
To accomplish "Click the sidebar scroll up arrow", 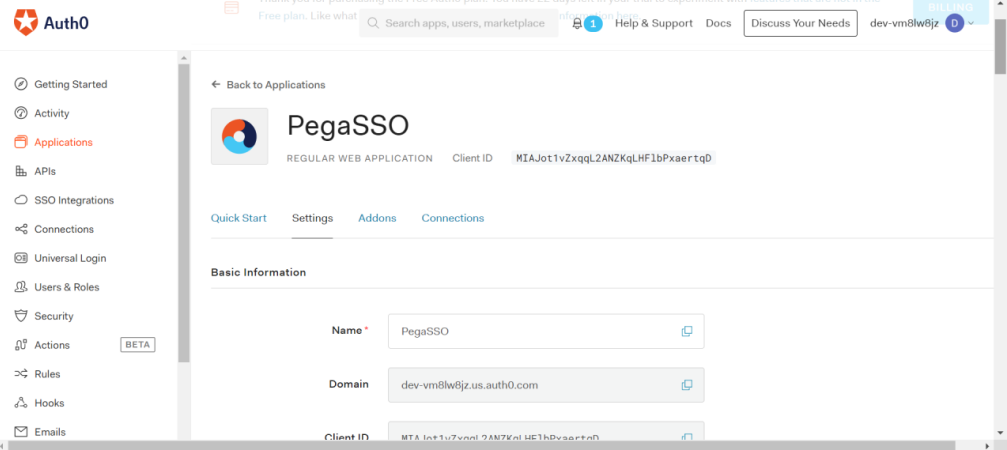I will 184,58.
